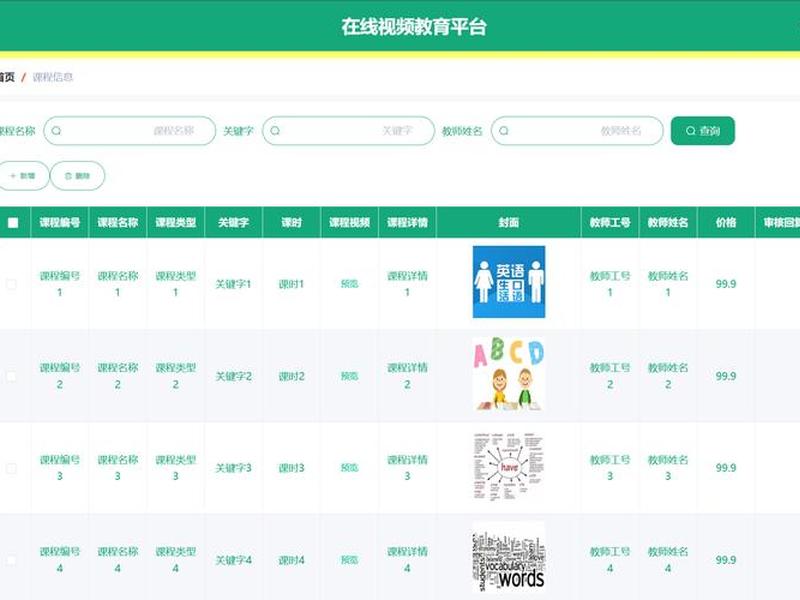The image size is (800, 600).
Task: Click the 课程名称 2 cell
Action: [x=118, y=376]
